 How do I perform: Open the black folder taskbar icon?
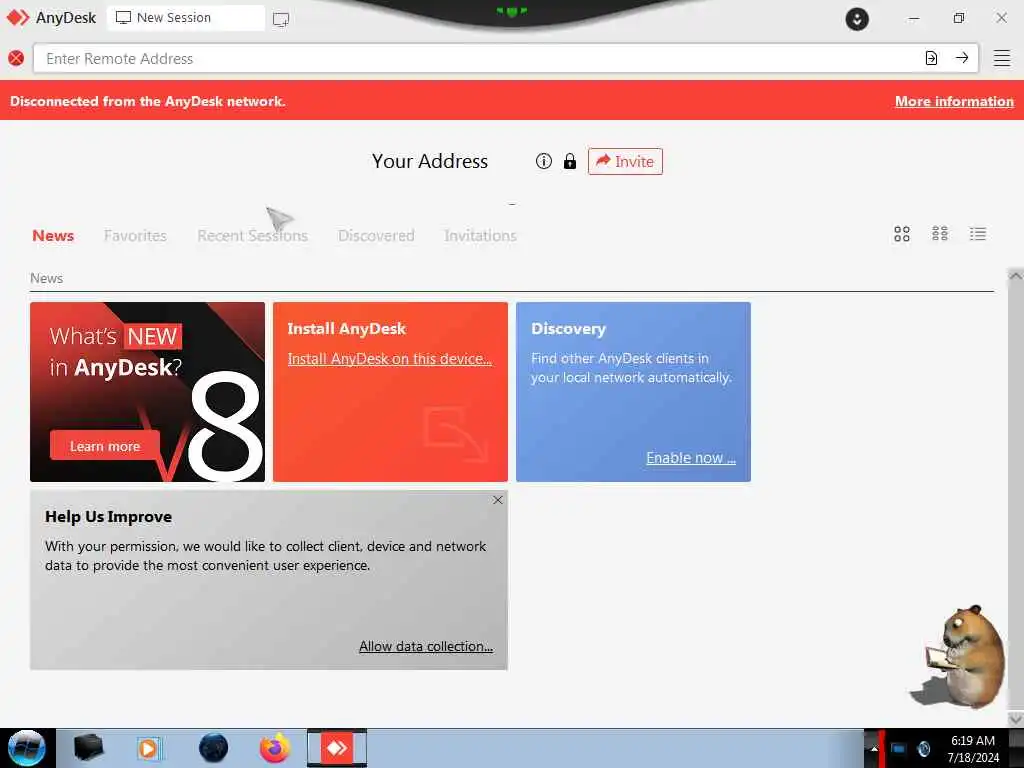88,748
